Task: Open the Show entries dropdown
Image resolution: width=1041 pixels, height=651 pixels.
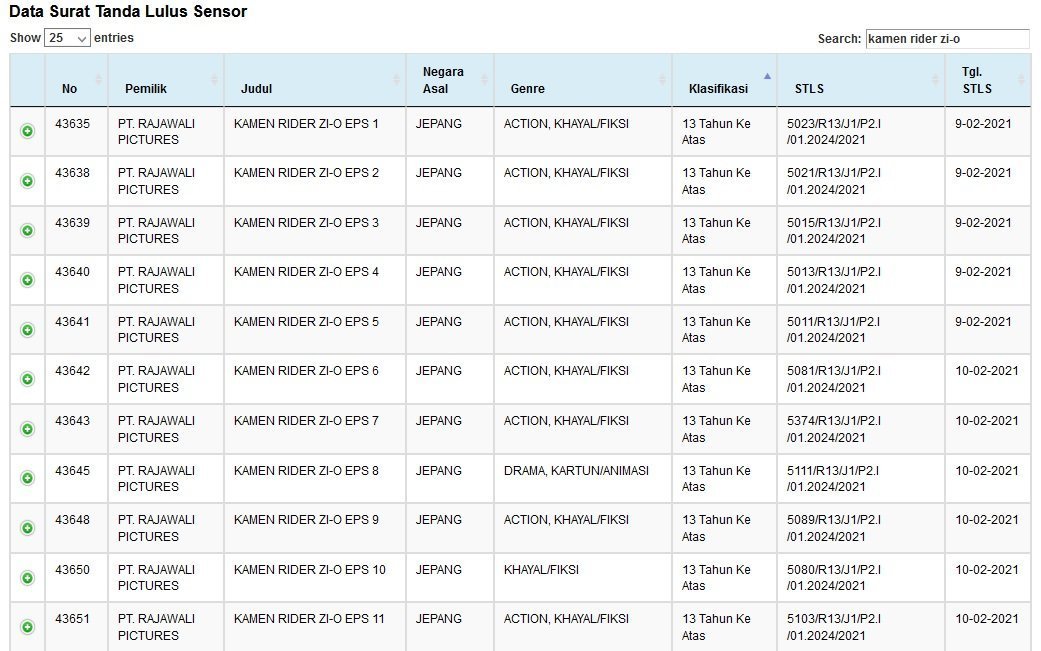Action: point(67,38)
